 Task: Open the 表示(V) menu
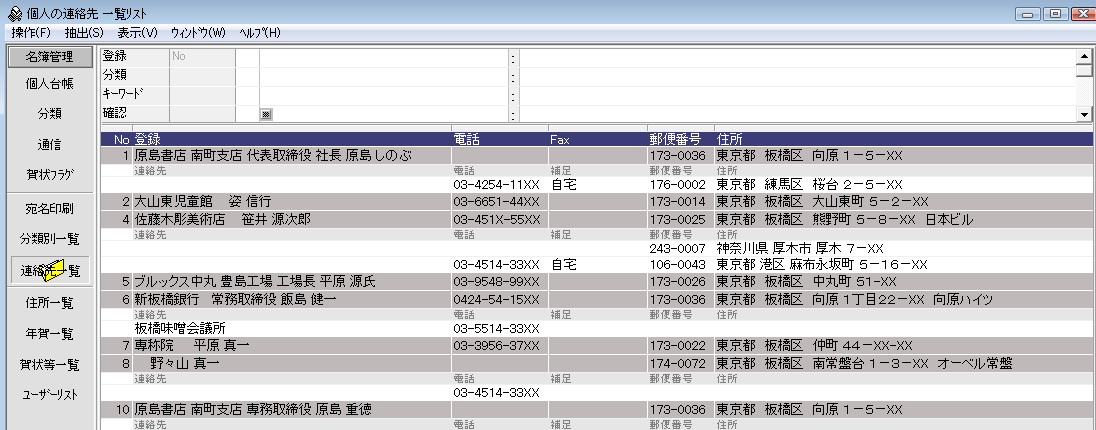coord(137,33)
